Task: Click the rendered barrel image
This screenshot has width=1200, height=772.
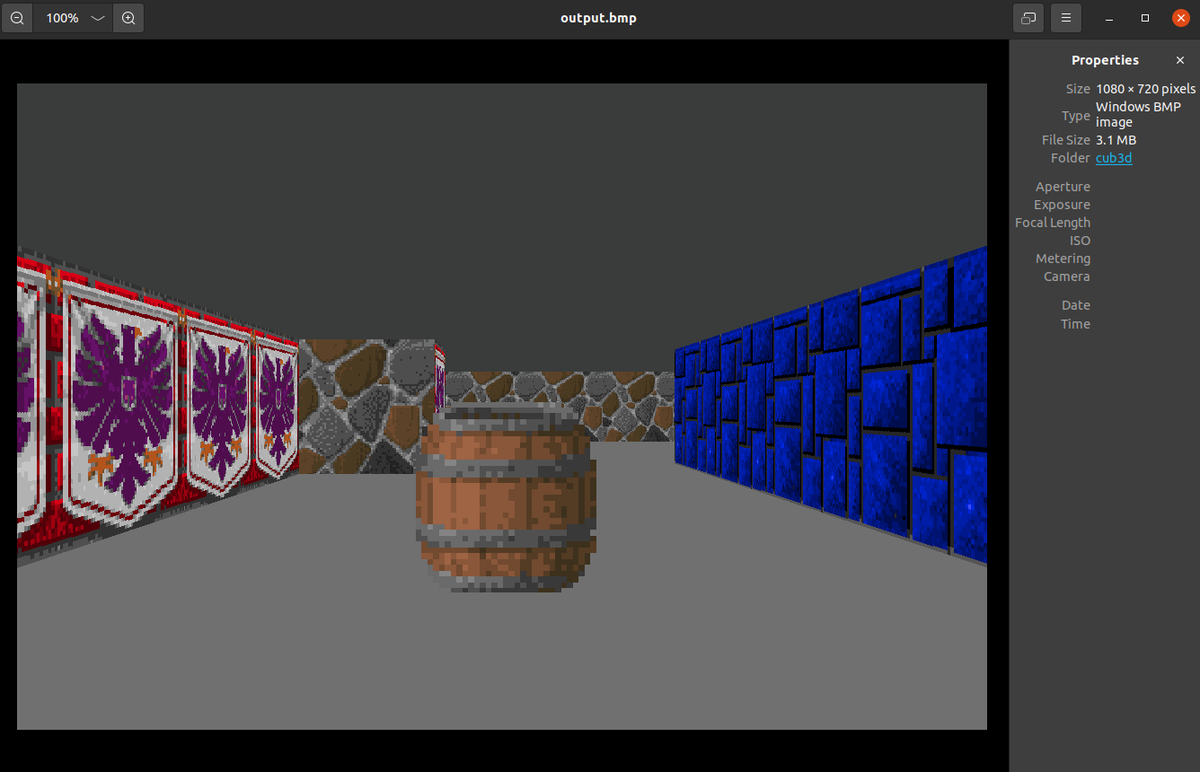Action: pyautogui.click(x=505, y=497)
